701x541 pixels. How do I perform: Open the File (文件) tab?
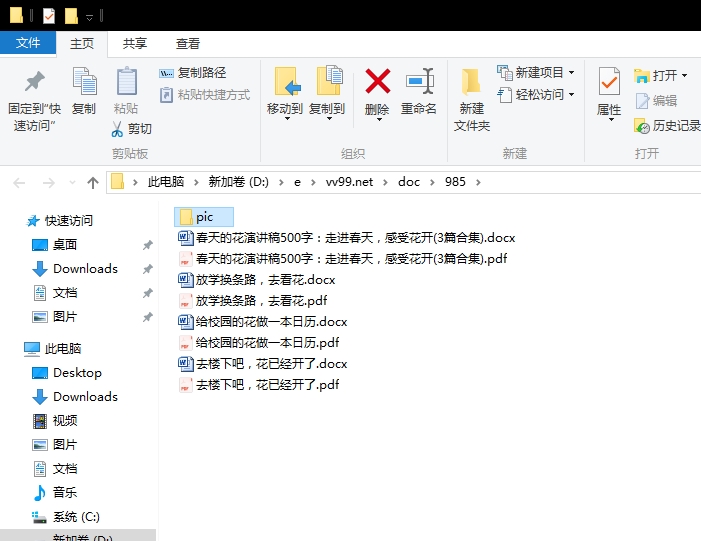click(x=28, y=43)
